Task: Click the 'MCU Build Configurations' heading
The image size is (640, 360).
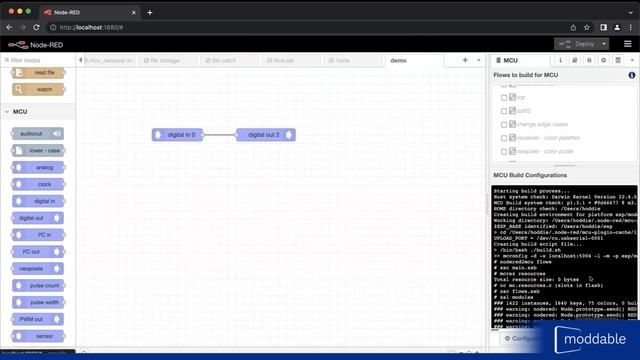Action: pos(530,175)
